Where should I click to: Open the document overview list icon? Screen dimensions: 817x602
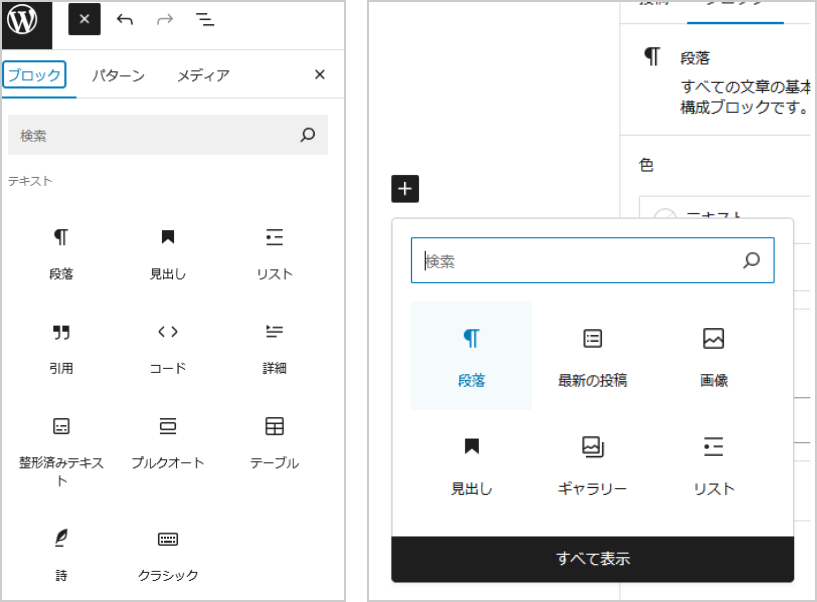tap(204, 20)
